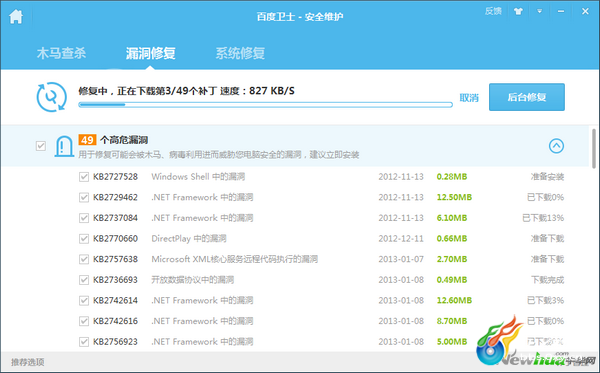Click the KB2727528 patch ID

click(x=115, y=177)
